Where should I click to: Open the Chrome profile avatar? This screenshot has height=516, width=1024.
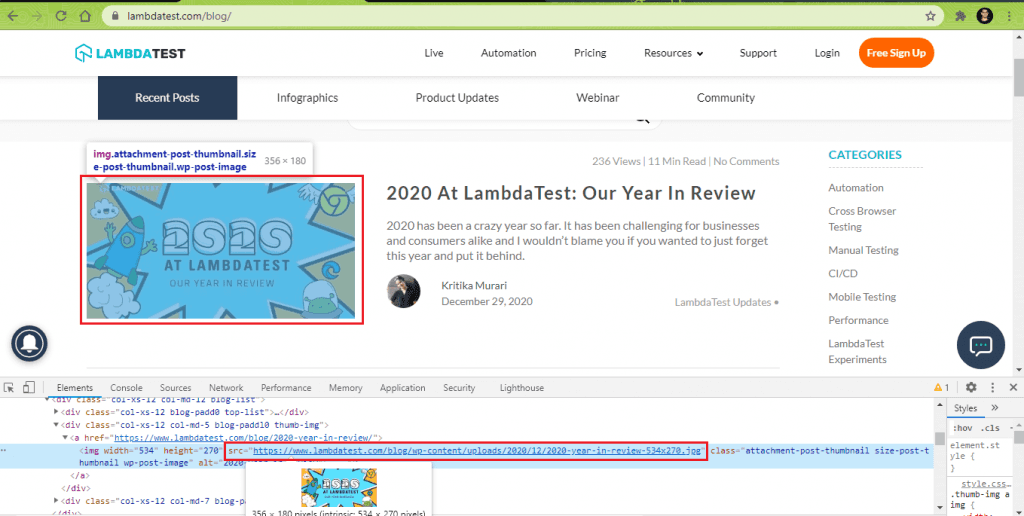(x=985, y=16)
